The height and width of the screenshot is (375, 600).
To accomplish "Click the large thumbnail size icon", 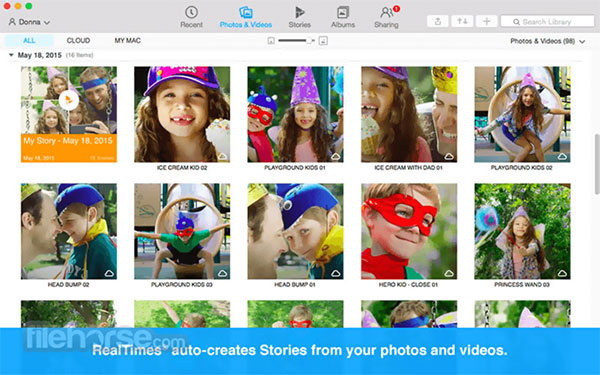I will point(323,41).
